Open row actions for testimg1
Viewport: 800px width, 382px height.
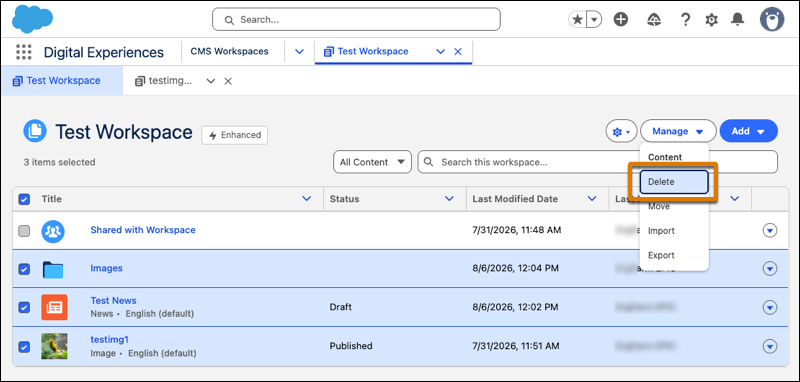[770, 346]
